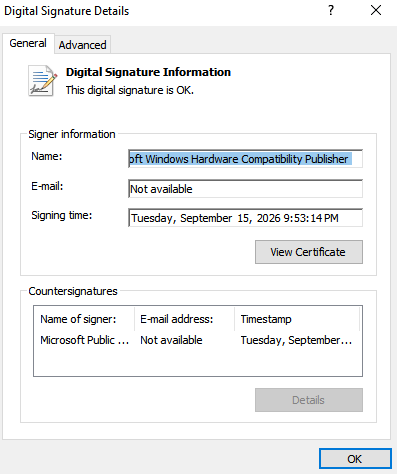
Task: Click the digital signature document icon
Action: tap(42, 81)
